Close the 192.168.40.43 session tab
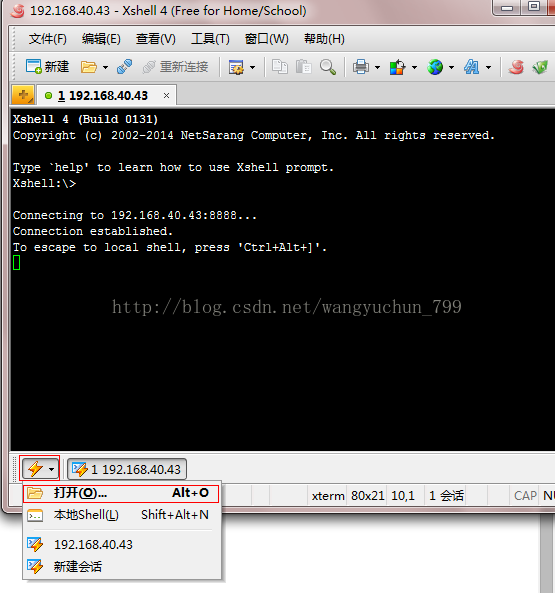This screenshot has width=555, height=593. pyautogui.click(x=166, y=96)
